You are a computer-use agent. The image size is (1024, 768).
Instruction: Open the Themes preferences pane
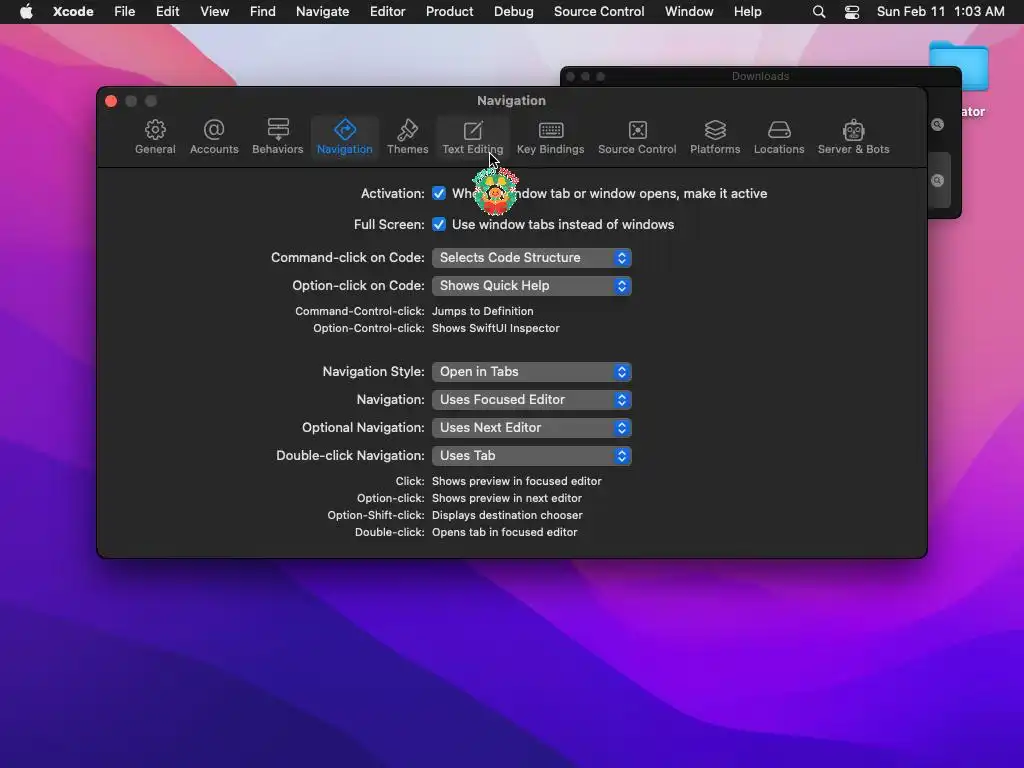tap(408, 136)
